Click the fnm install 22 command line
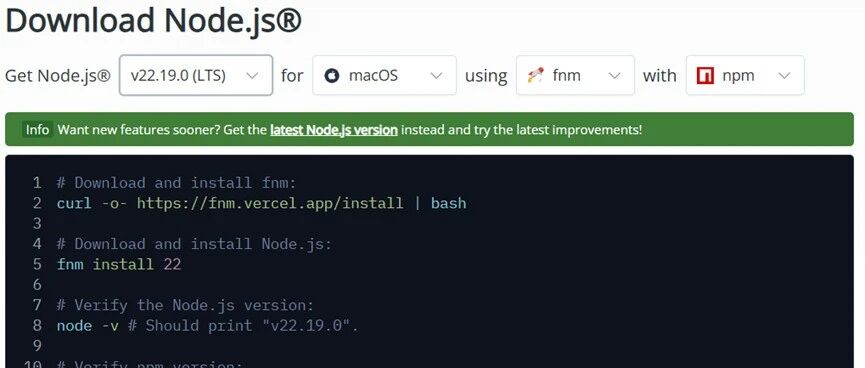The image size is (865, 368). click(x=119, y=264)
